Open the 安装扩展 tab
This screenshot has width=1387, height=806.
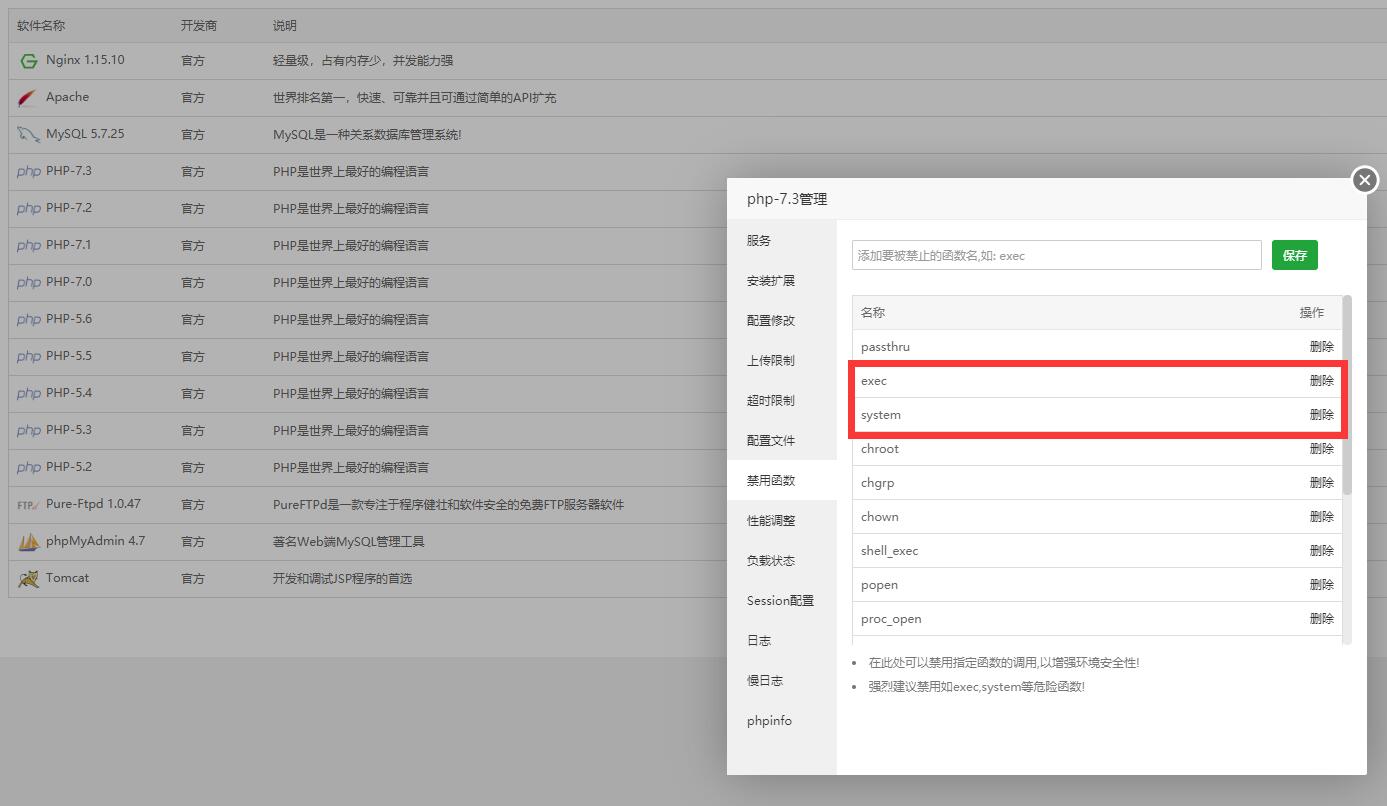(x=782, y=281)
